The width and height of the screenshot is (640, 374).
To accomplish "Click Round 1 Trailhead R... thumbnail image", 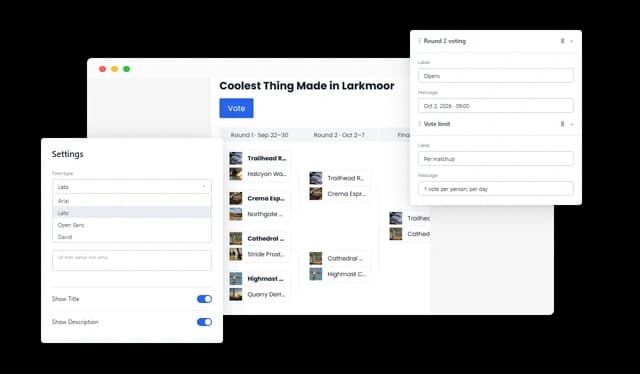I will 236,158.
